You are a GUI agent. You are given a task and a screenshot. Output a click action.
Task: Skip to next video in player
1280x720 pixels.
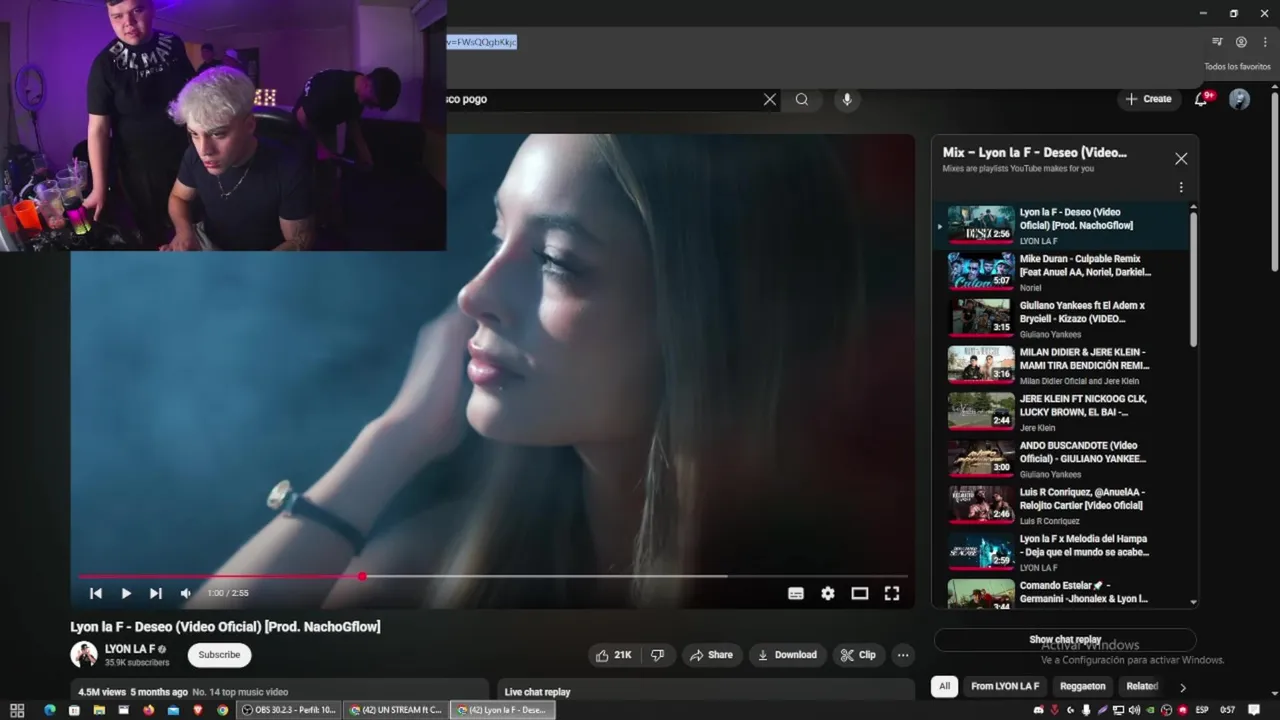tap(156, 593)
